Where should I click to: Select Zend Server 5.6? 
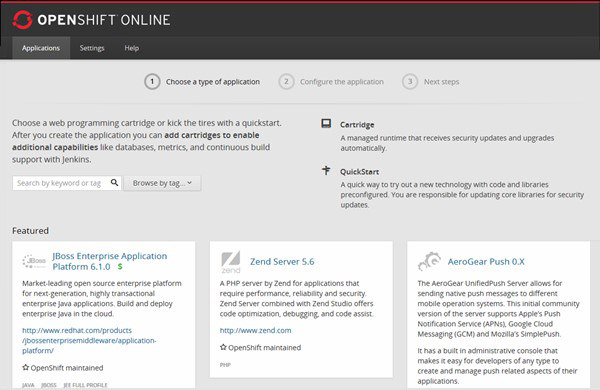tap(282, 261)
